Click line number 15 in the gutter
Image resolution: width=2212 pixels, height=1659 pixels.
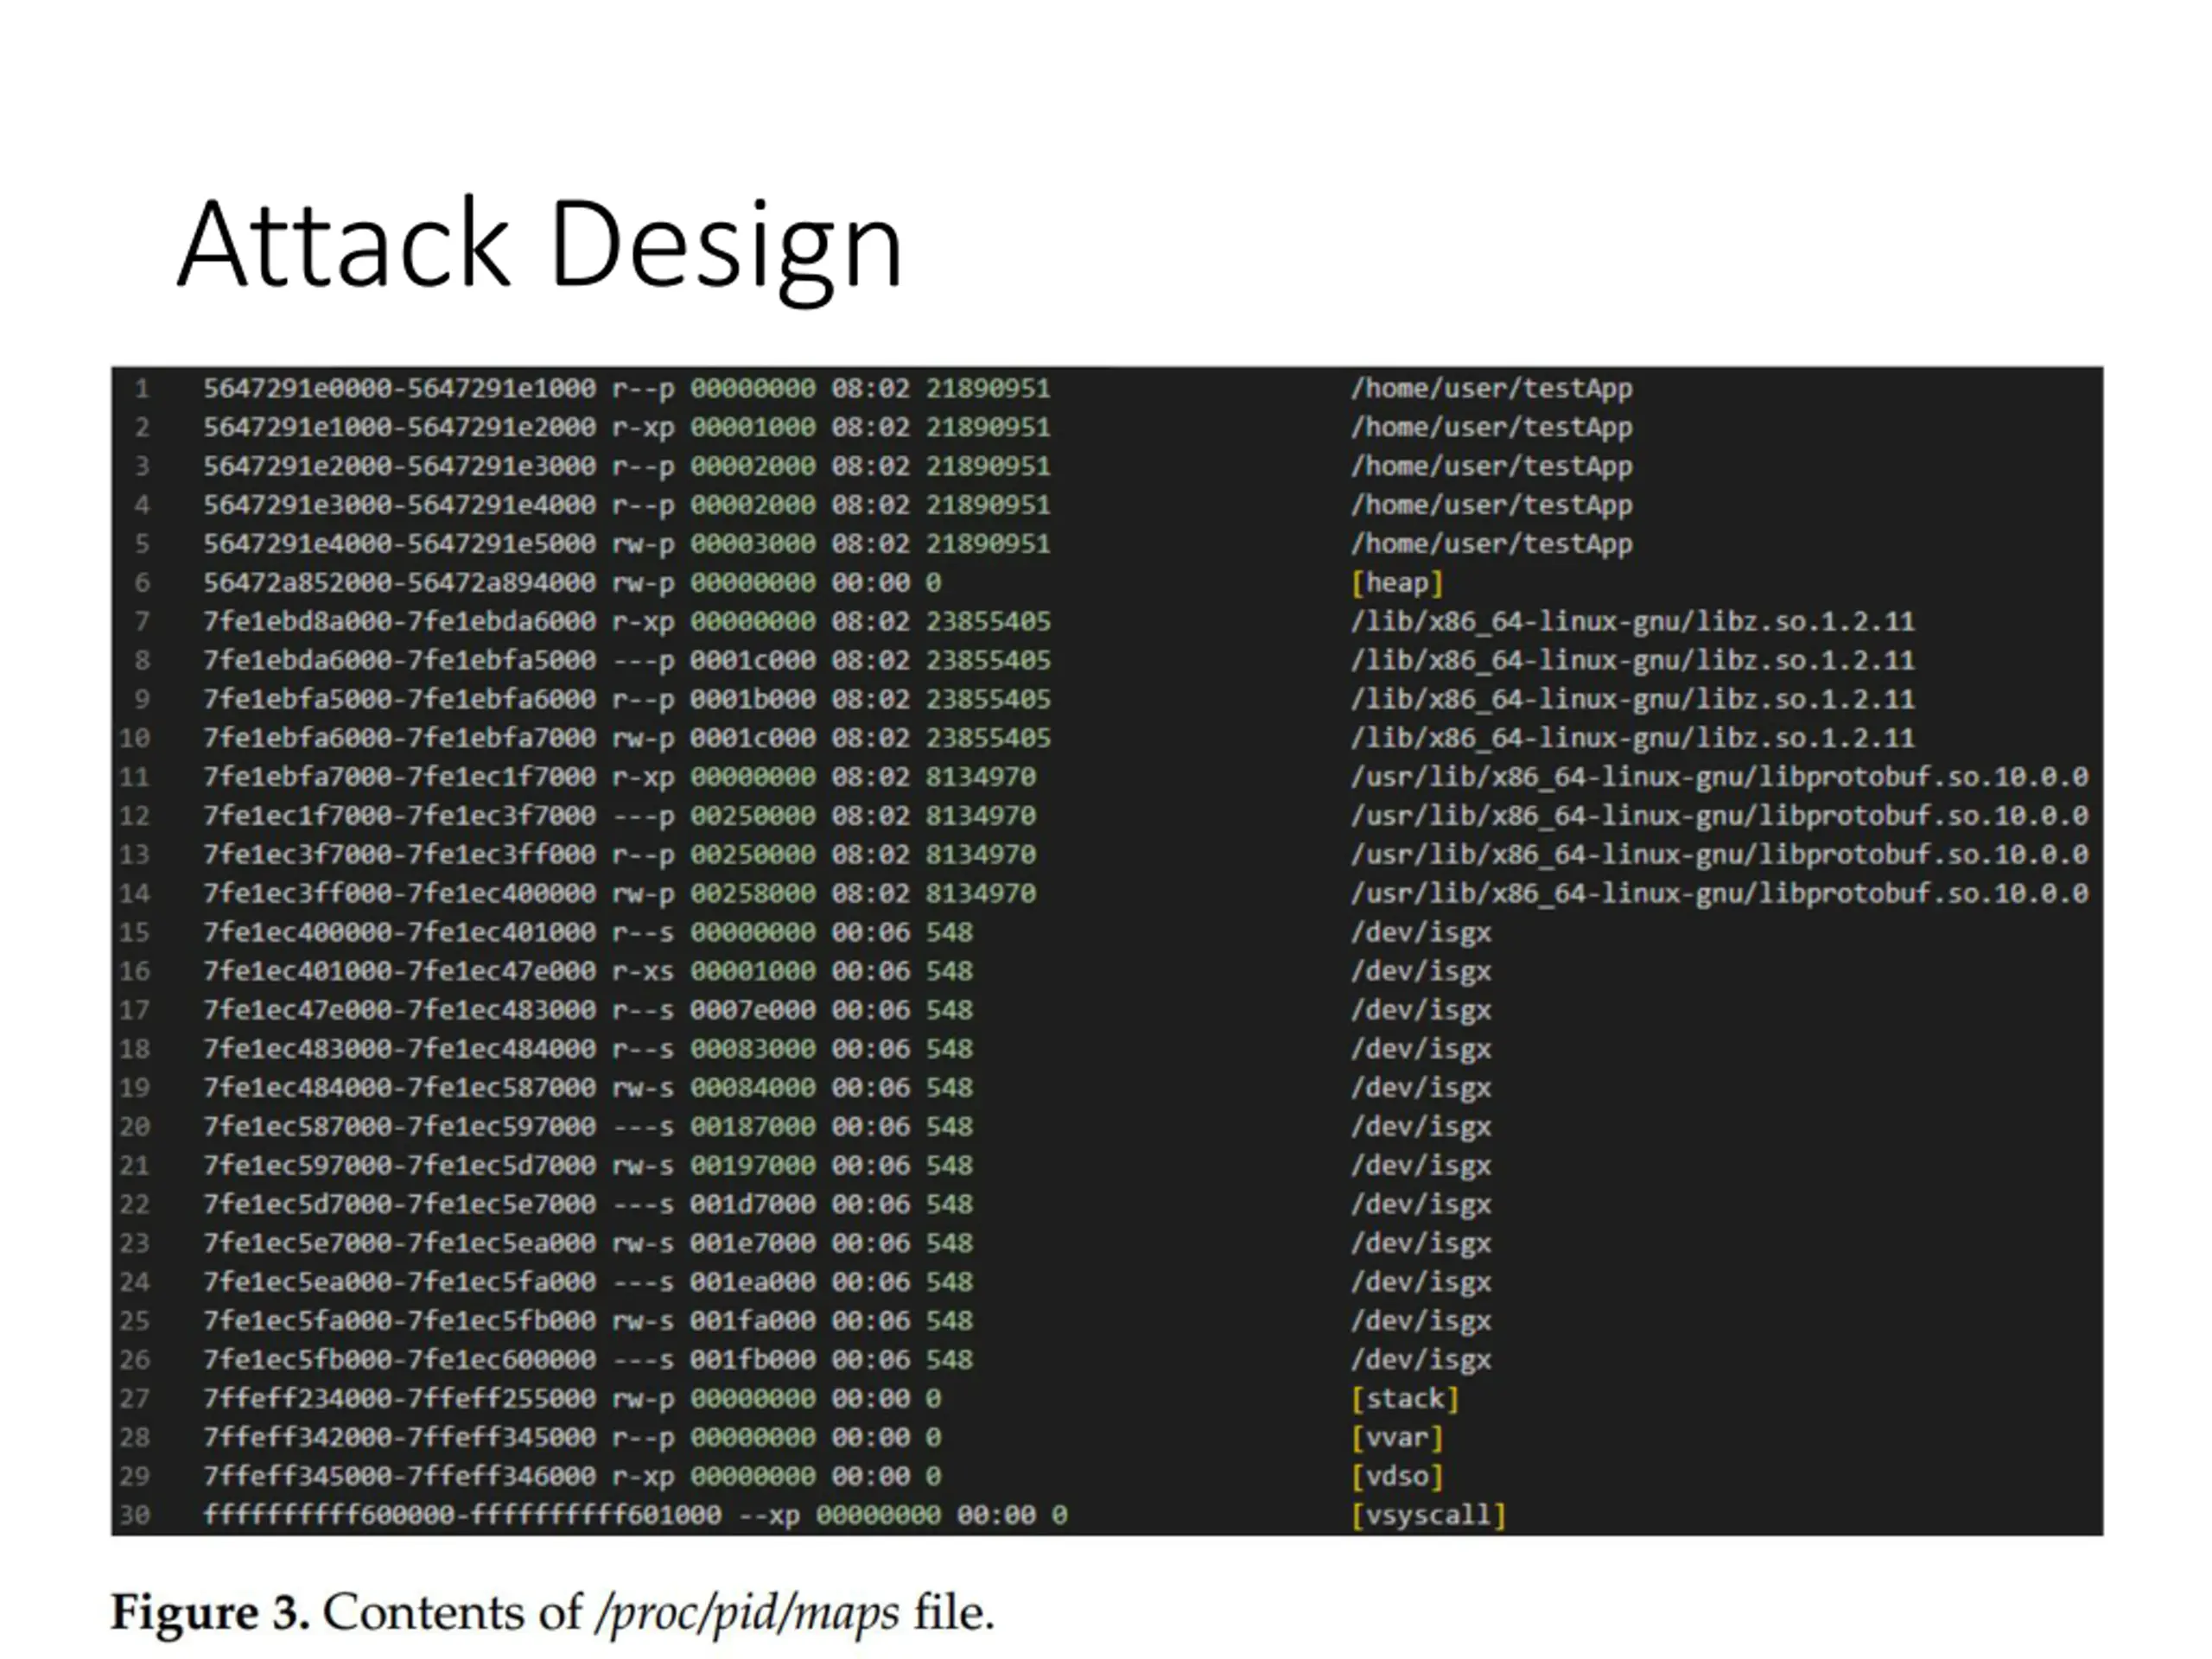point(134,932)
